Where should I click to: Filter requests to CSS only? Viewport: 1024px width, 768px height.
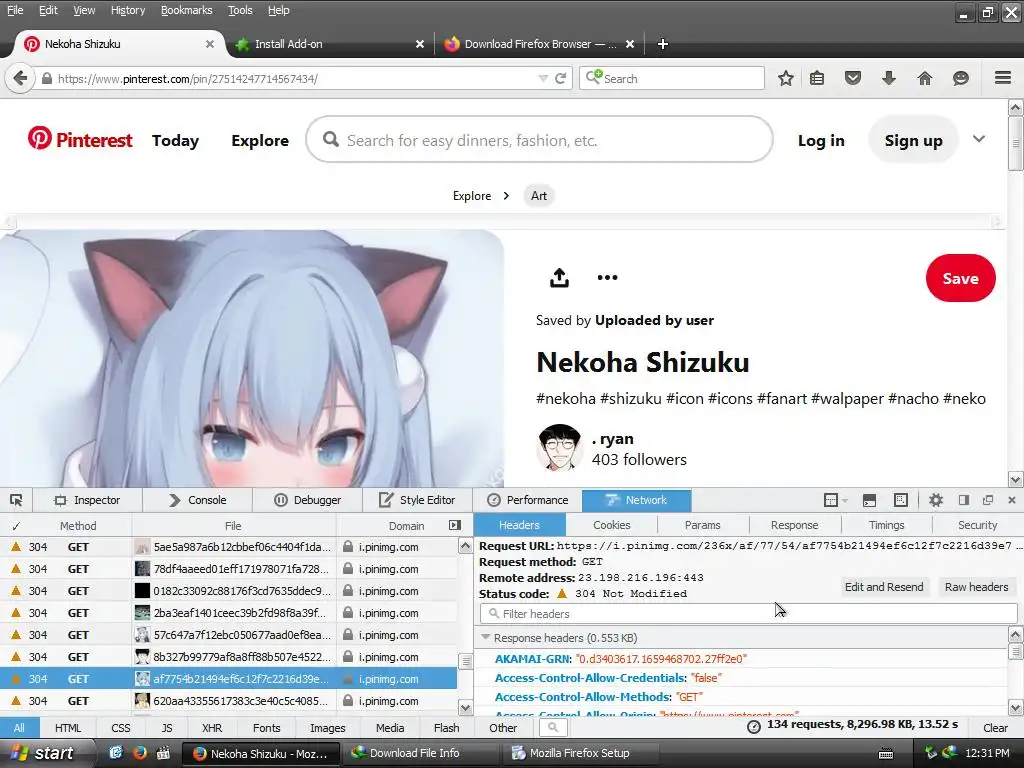point(121,728)
